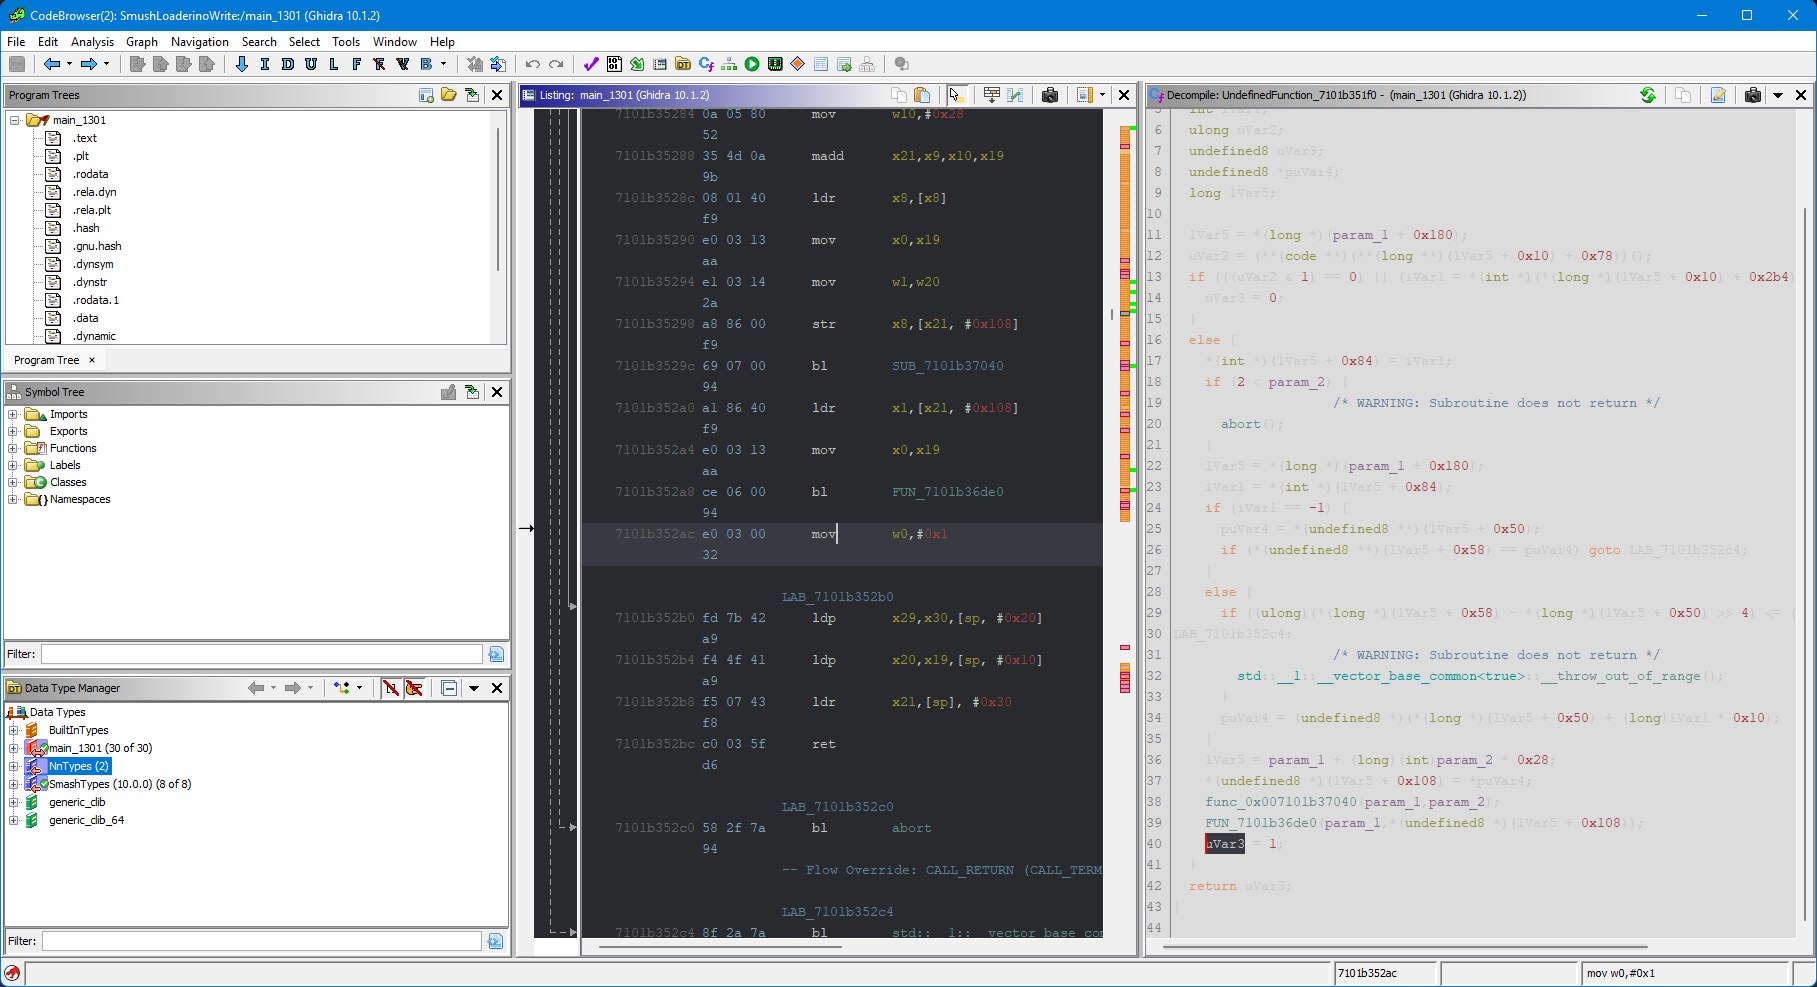Expand the Functions node in Symbol Tree
1817x987 pixels.
[13, 448]
